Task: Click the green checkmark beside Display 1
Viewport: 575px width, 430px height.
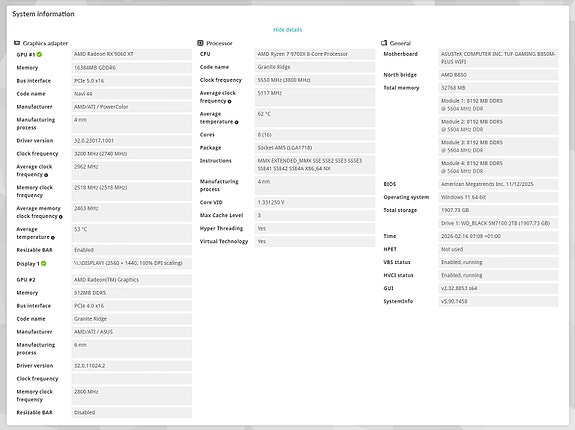Action: 44,263
